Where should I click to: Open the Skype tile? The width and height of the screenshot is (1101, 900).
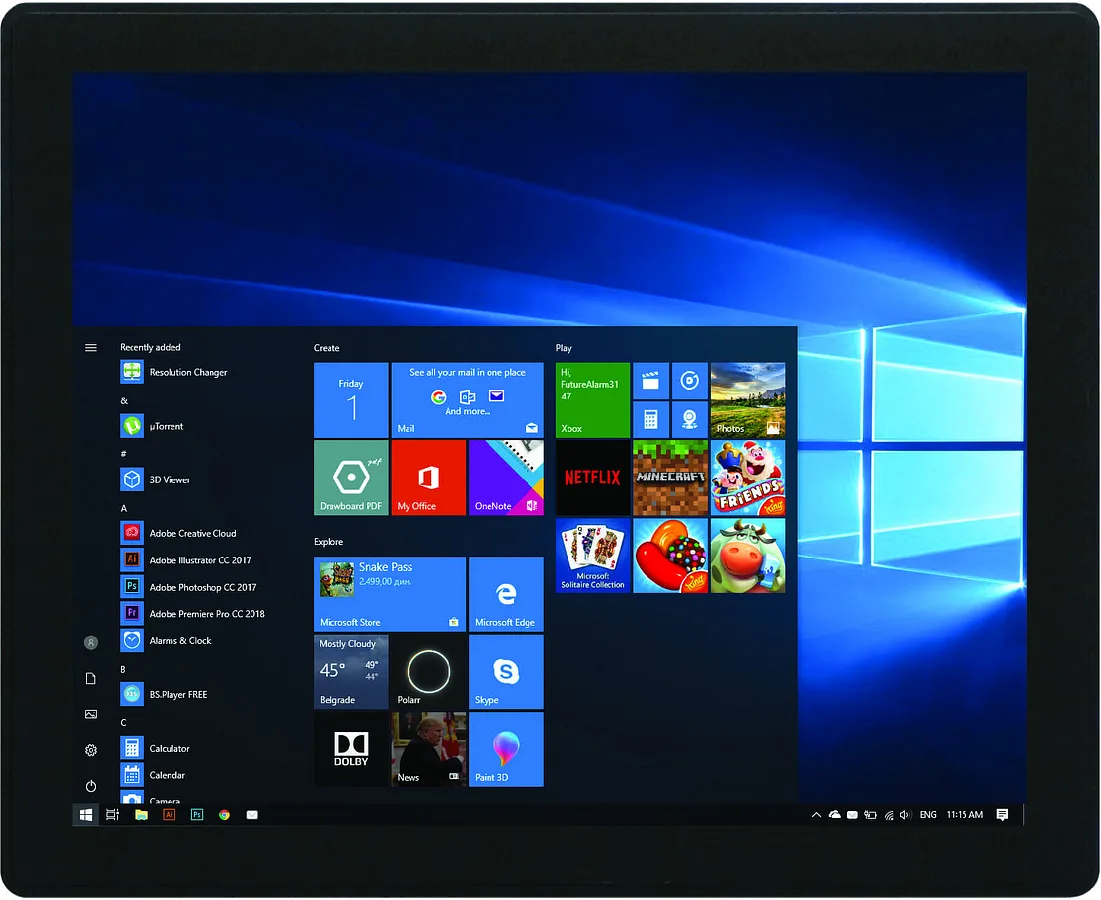point(506,672)
